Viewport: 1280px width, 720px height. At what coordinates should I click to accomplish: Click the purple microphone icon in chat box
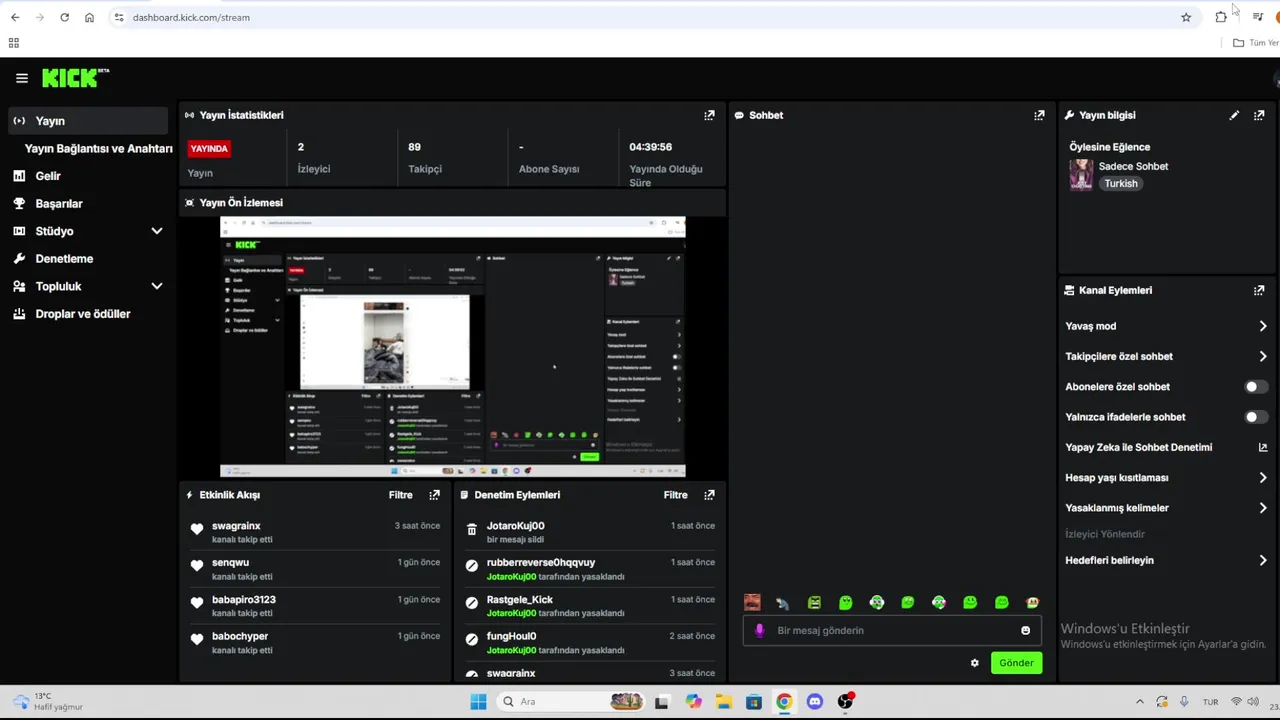pyautogui.click(x=759, y=630)
